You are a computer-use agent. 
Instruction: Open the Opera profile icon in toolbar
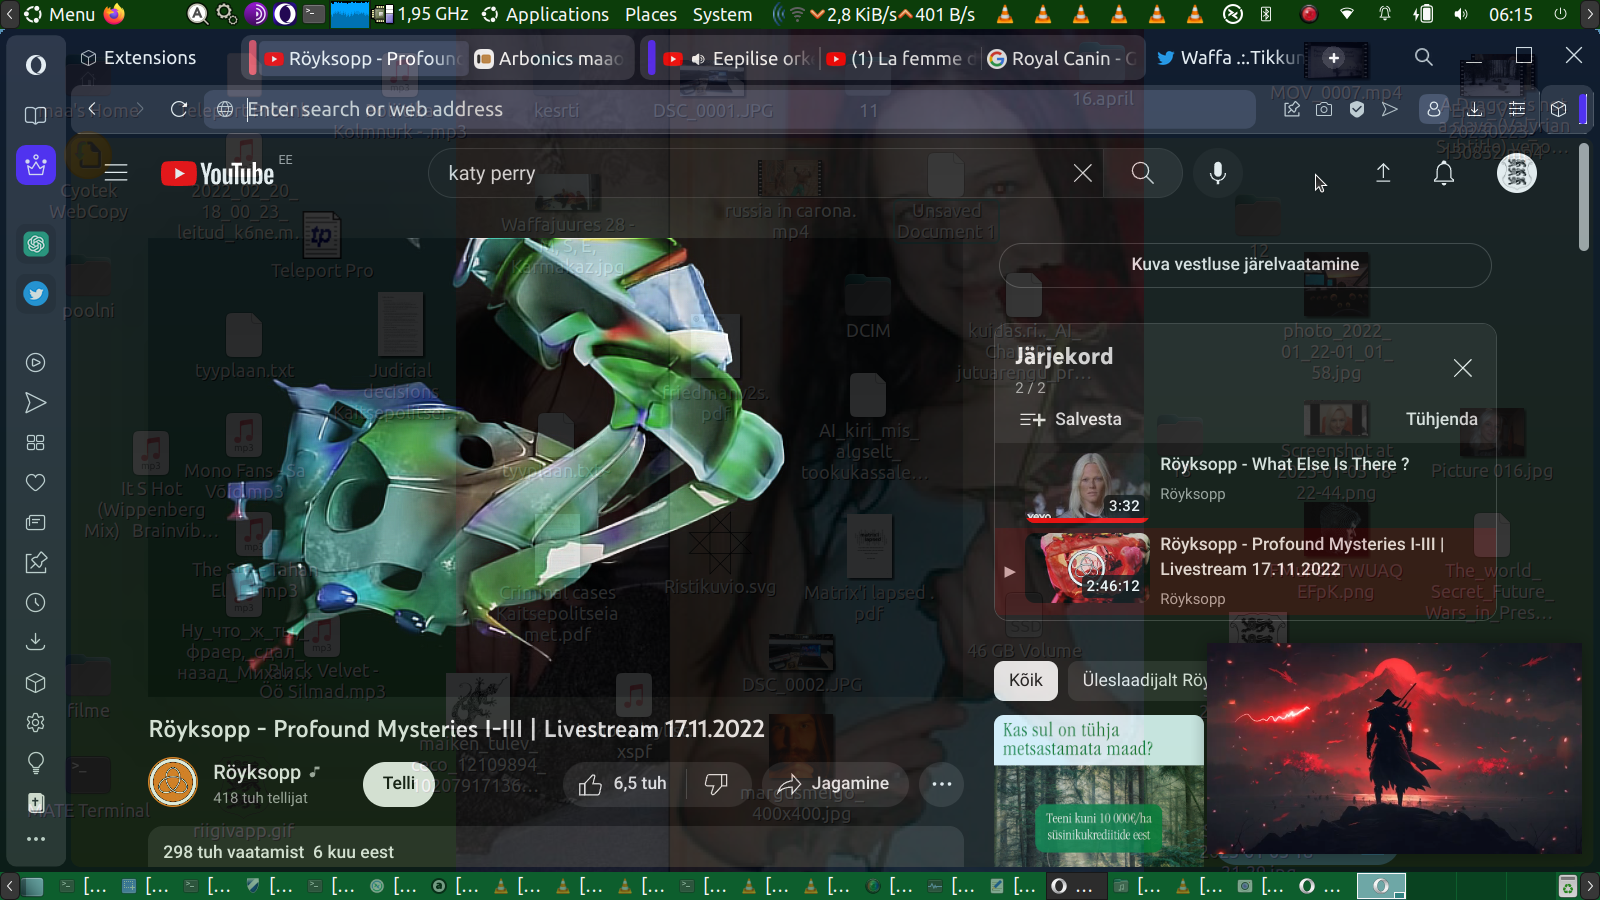point(1433,109)
